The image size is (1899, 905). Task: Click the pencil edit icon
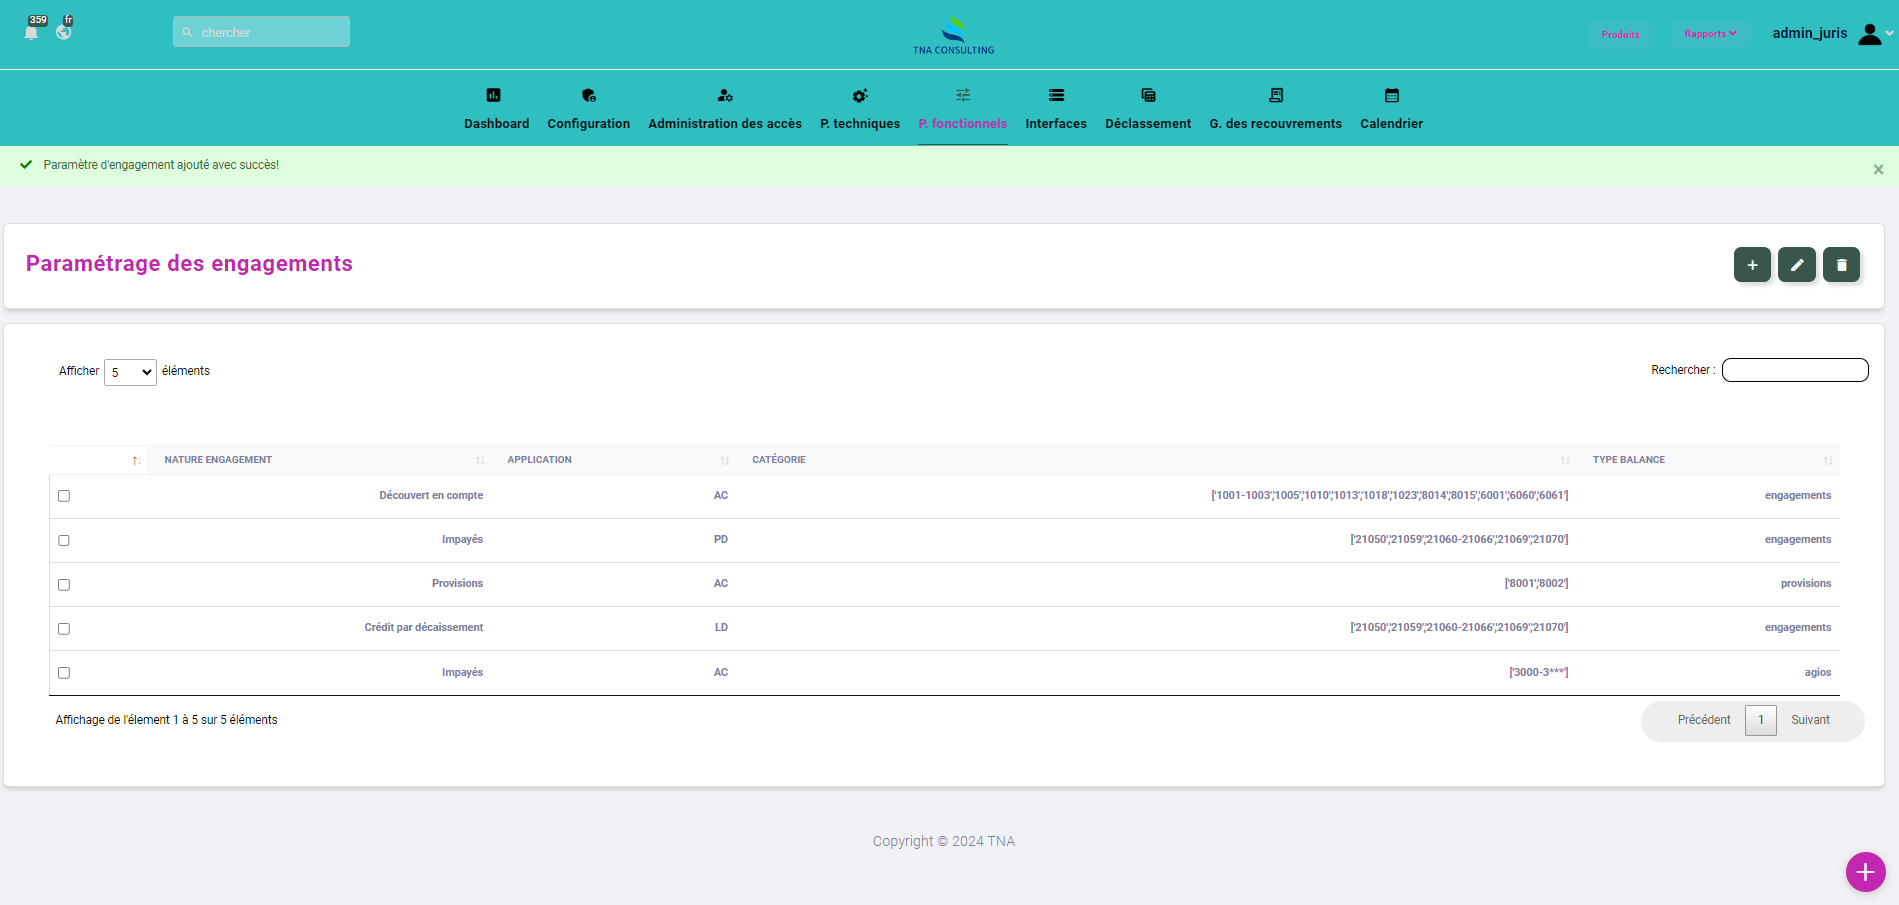tap(1796, 265)
